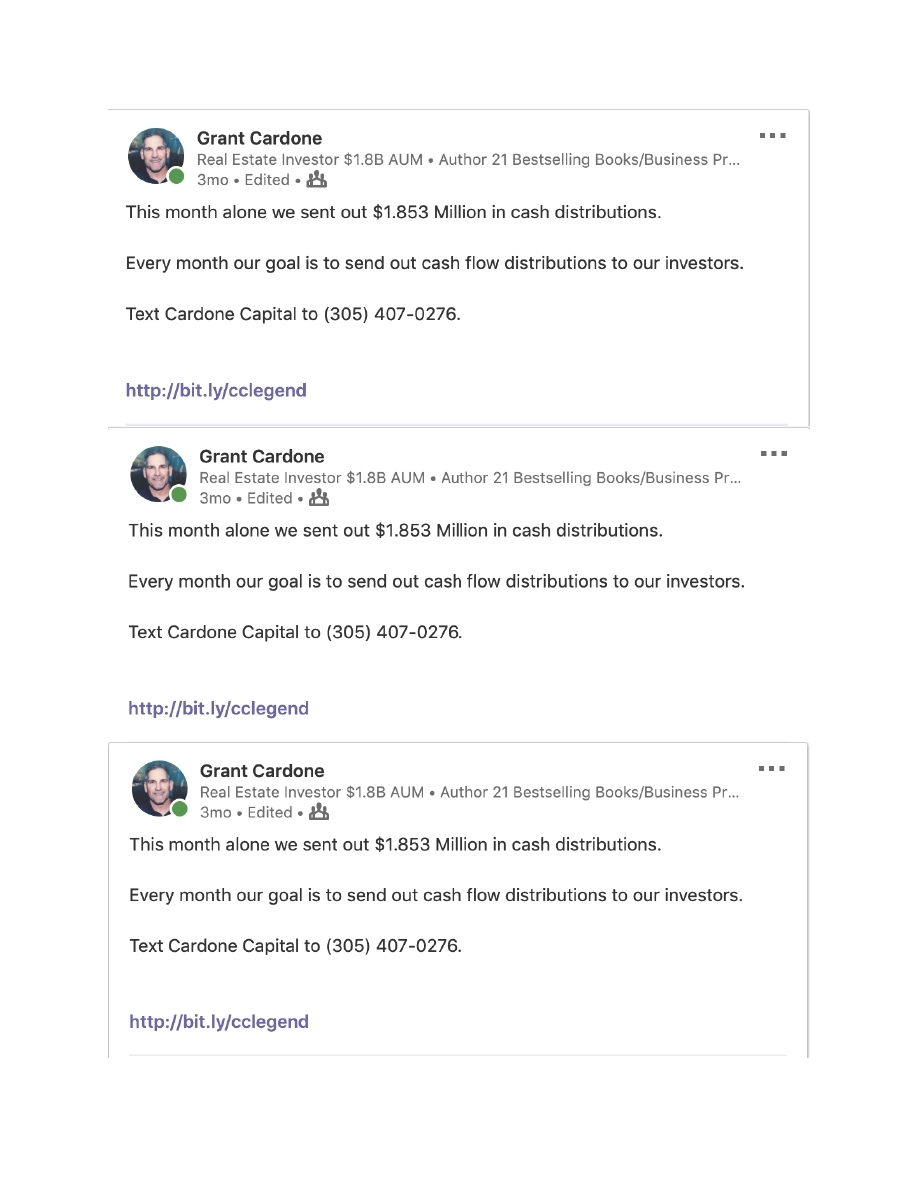This screenshot has height=1188, width=918.
Task: Click Grant Cardone's avatar in the top post
Action: (x=155, y=155)
